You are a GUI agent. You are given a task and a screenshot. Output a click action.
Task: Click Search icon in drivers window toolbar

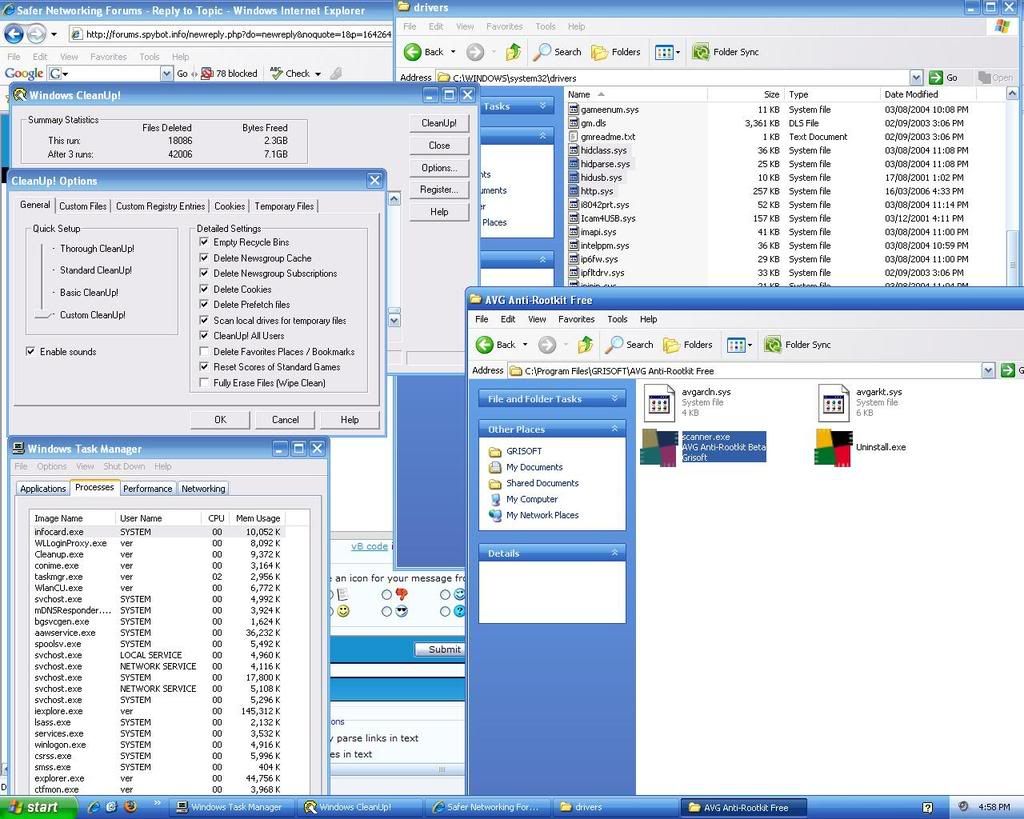click(542, 52)
